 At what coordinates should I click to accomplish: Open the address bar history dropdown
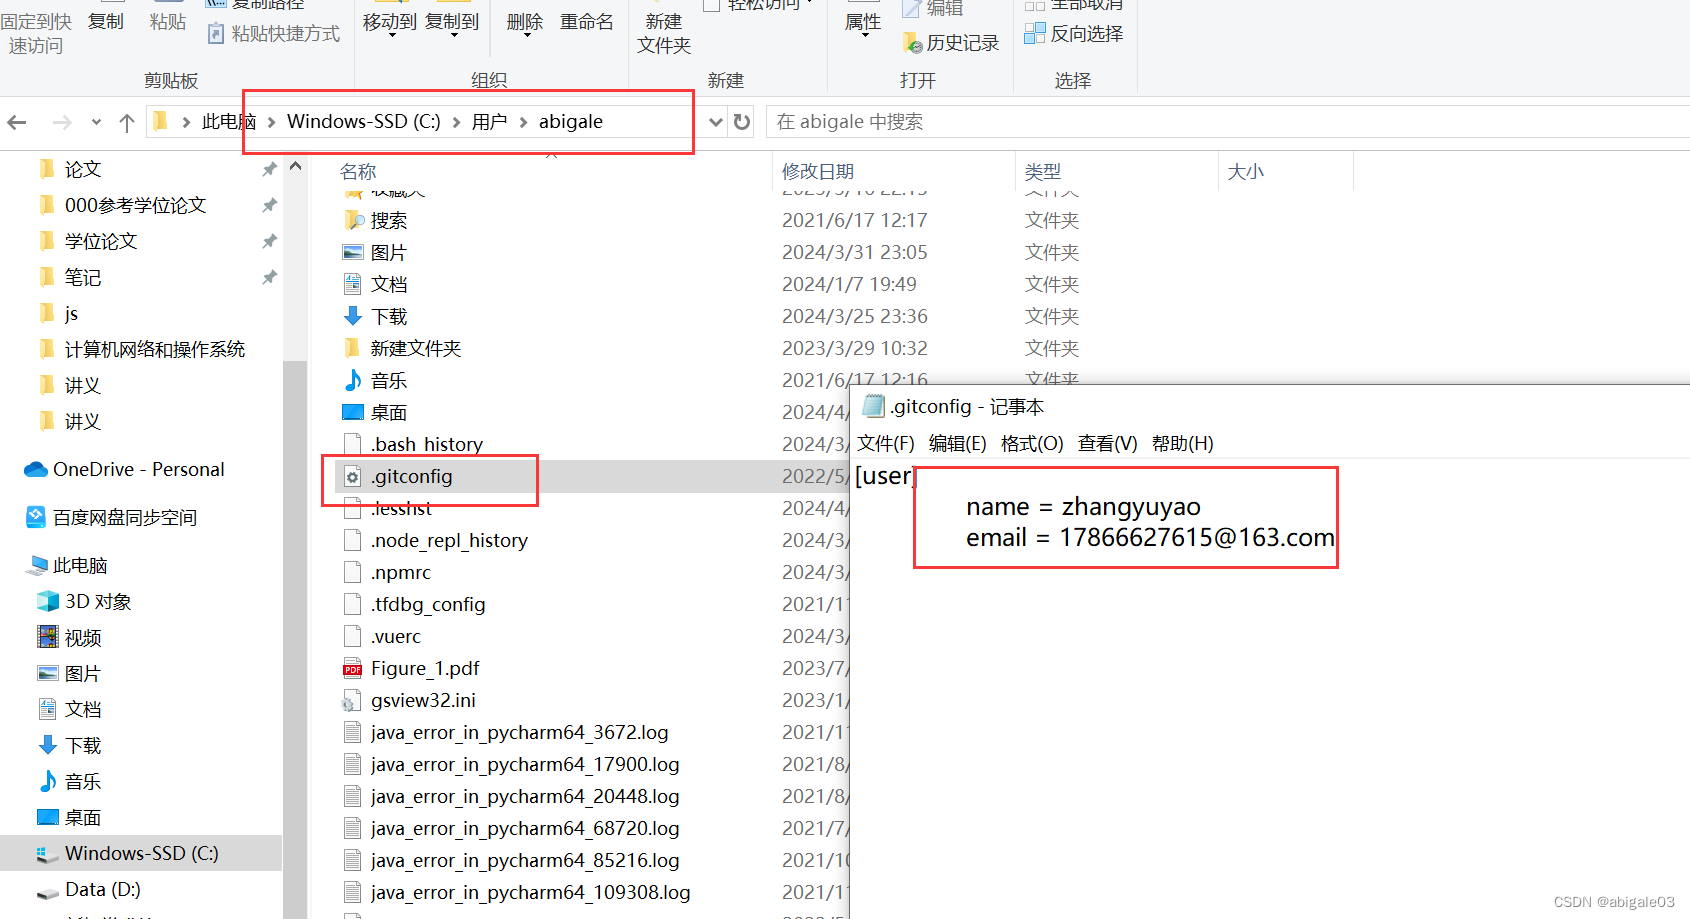click(714, 121)
